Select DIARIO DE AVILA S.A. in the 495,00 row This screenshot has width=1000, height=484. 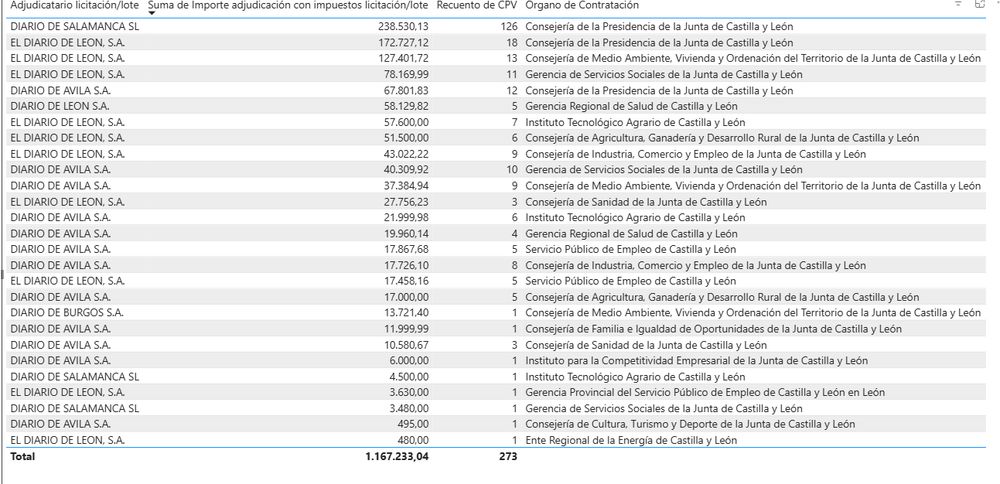[x=60, y=424]
